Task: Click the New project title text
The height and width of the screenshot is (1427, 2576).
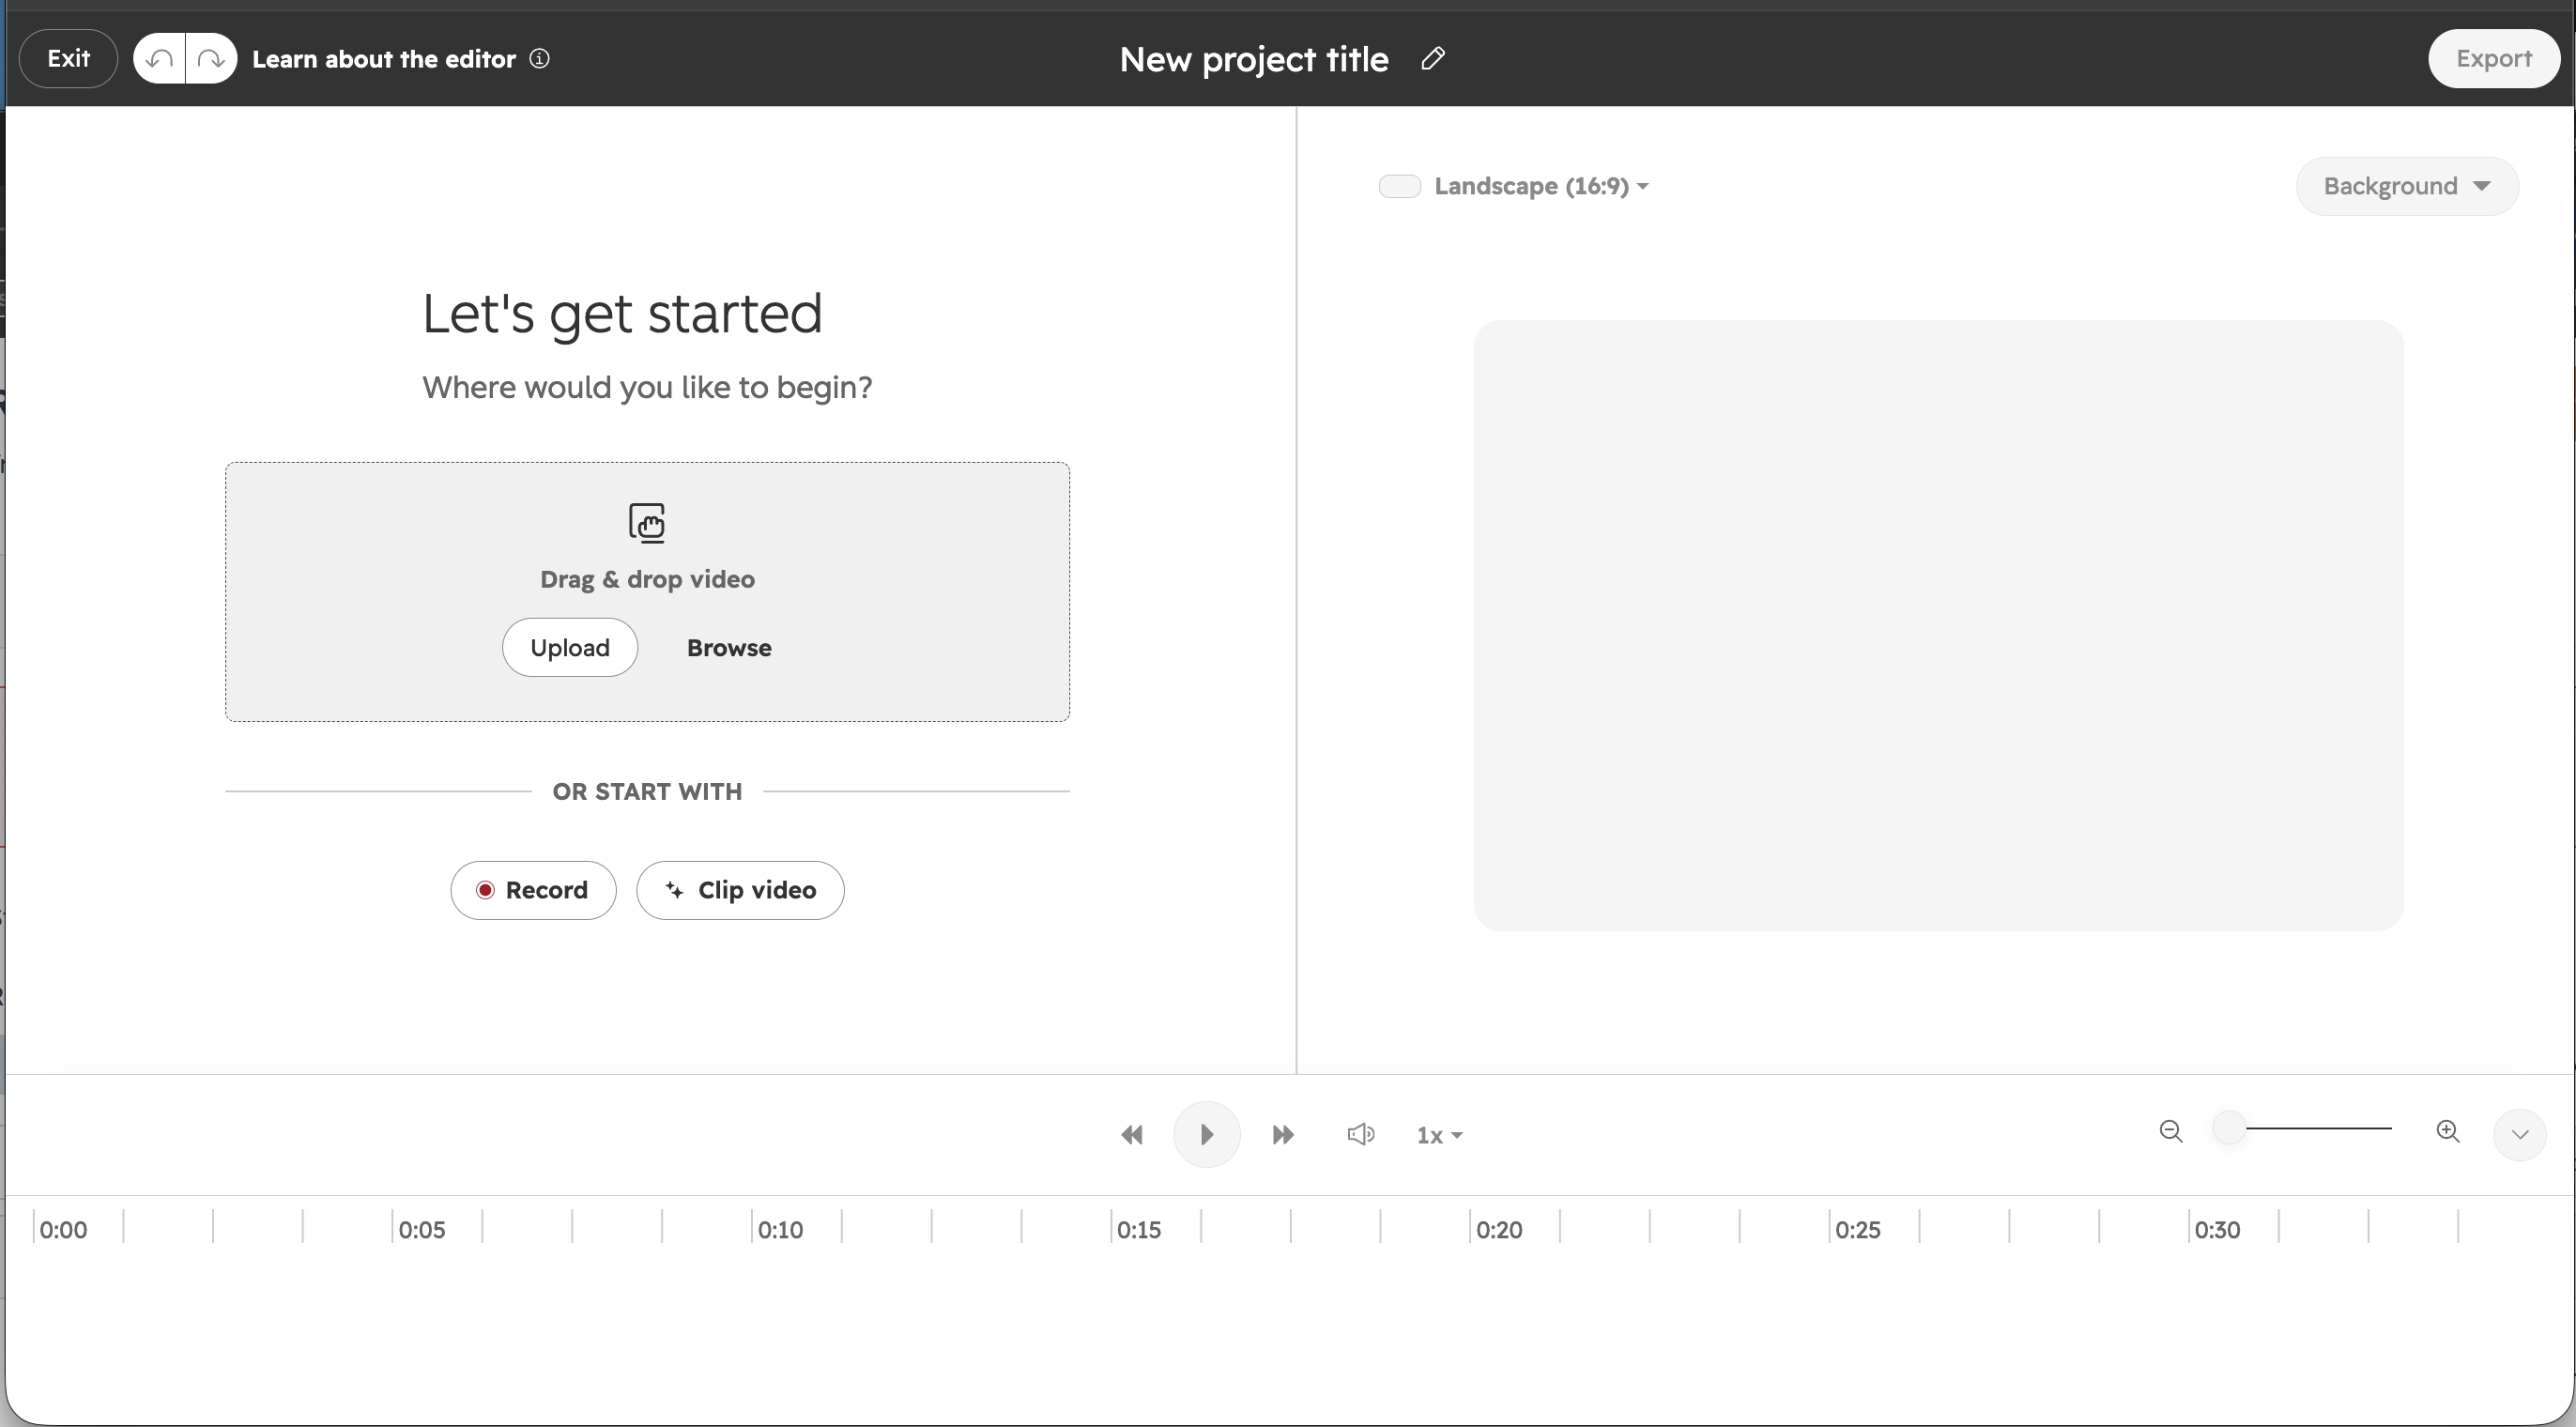Action: [1254, 59]
